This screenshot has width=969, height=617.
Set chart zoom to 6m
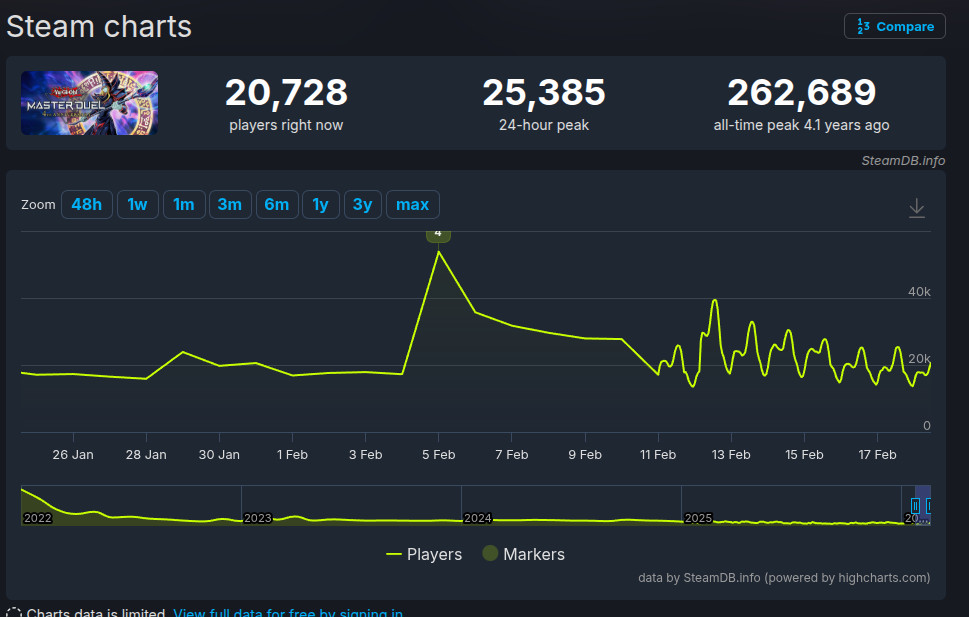coord(277,205)
